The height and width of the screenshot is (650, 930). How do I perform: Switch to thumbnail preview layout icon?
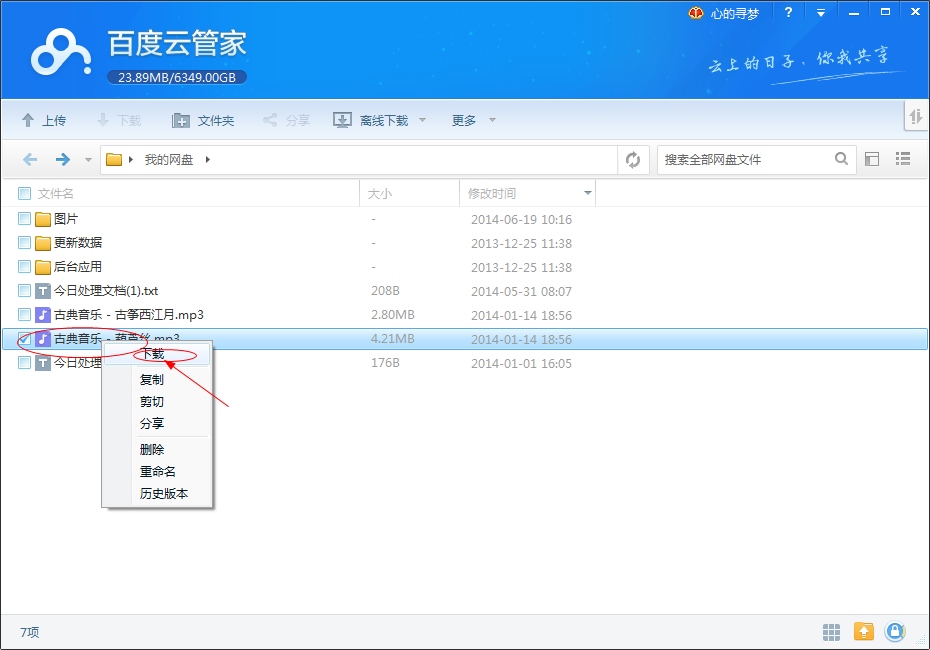[x=872, y=159]
